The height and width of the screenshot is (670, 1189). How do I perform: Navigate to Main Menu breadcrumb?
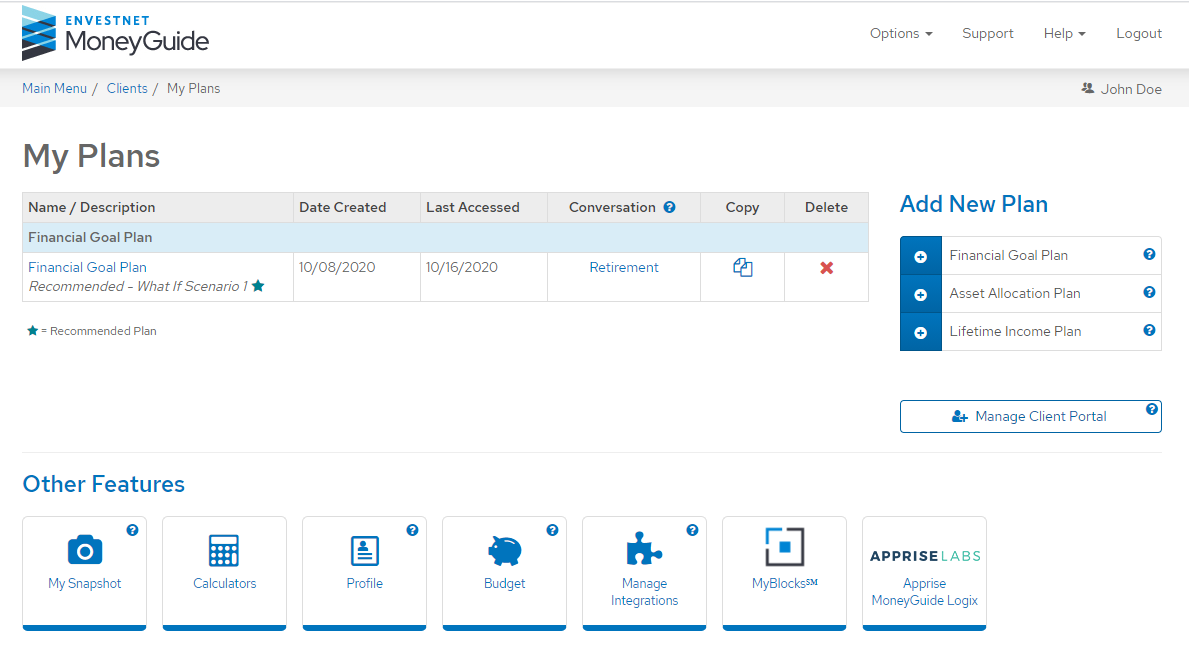tap(54, 88)
